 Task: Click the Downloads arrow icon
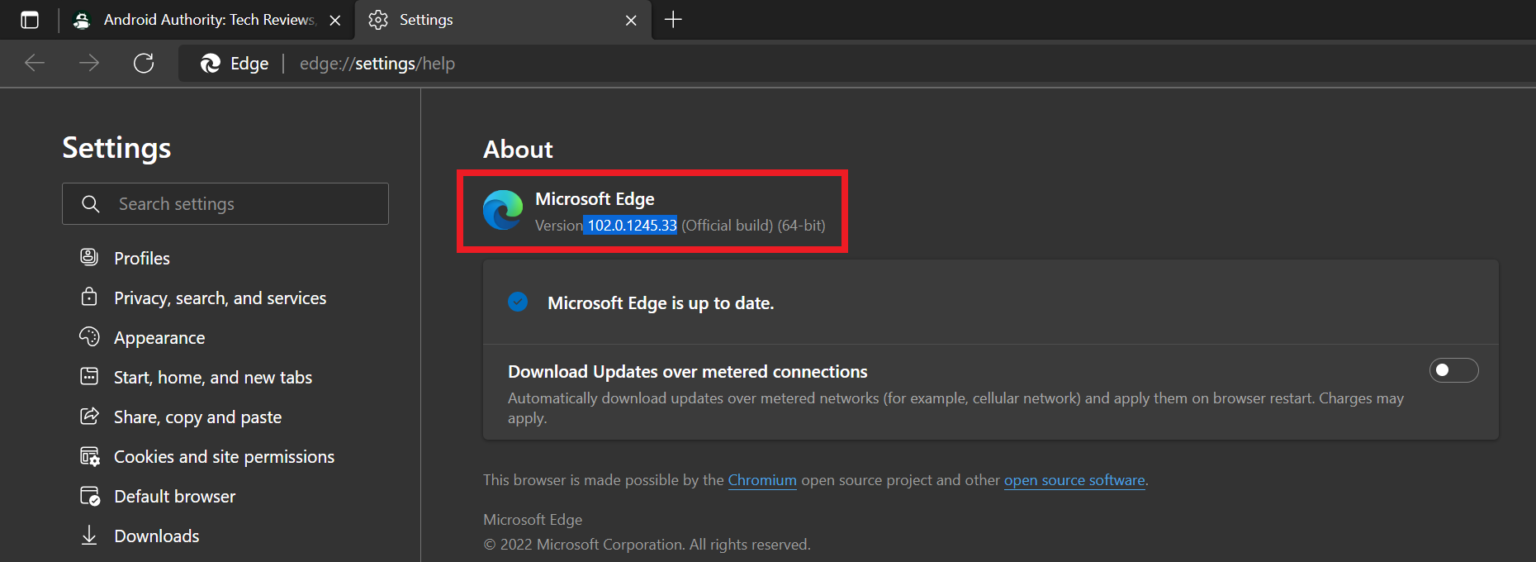(89, 536)
